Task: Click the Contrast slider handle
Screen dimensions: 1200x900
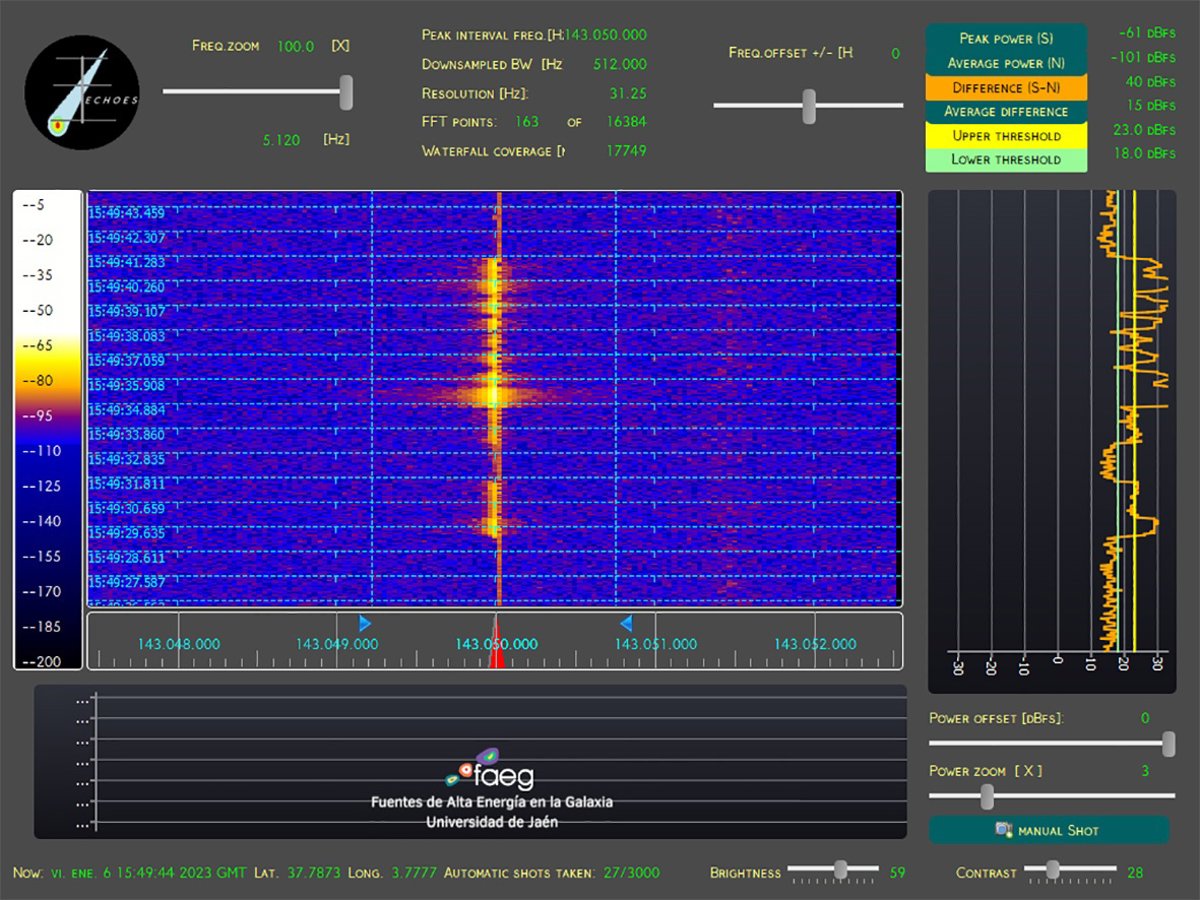Action: coord(1052,869)
